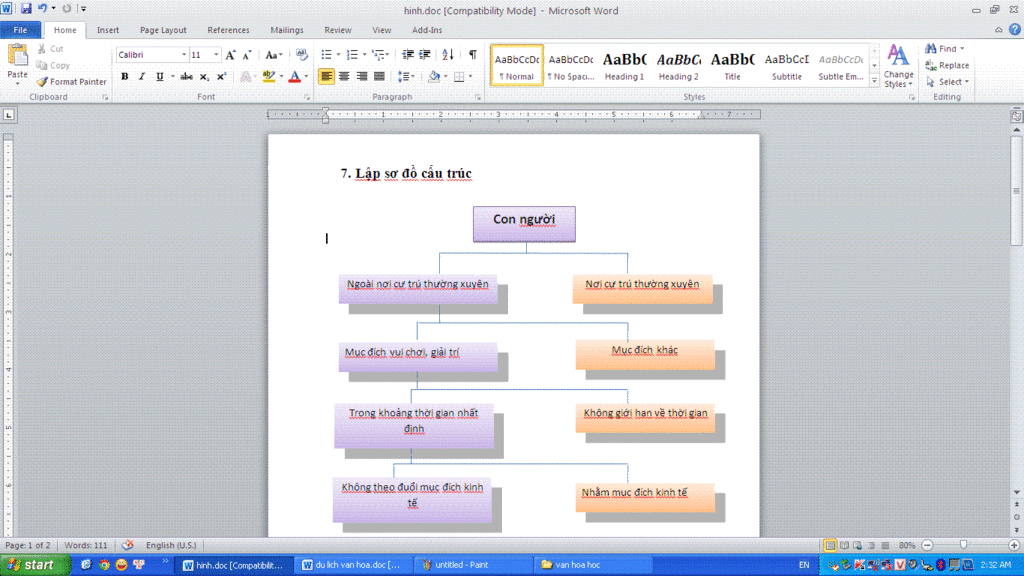Click the zoom slider in the status bar
Image resolution: width=1024 pixels, height=576 pixels.
pyautogui.click(x=963, y=545)
